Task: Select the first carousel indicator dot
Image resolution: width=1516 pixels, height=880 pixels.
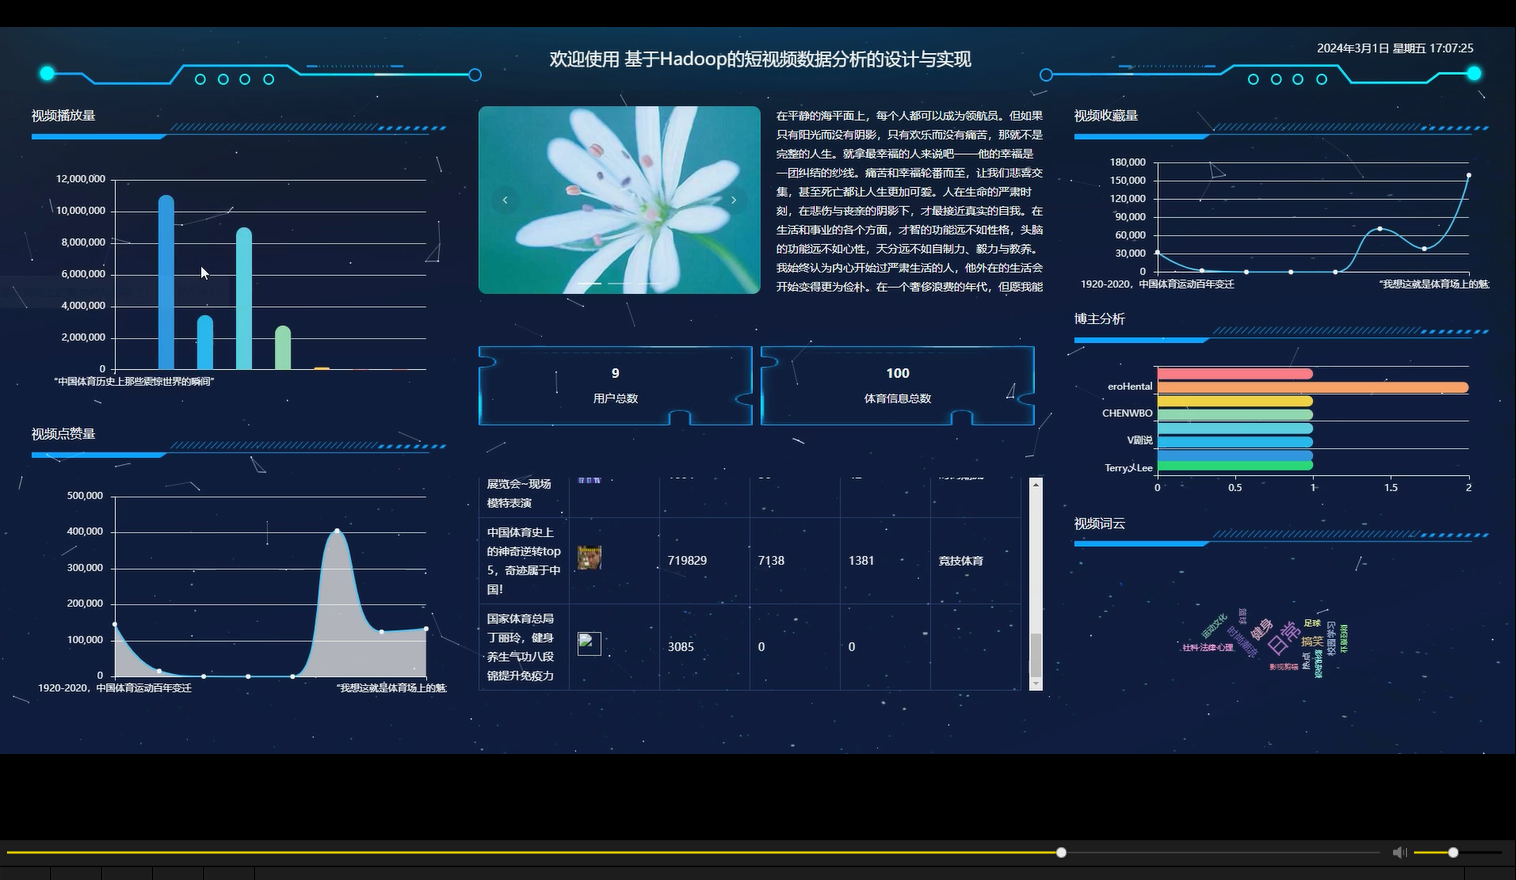Action: click(588, 284)
